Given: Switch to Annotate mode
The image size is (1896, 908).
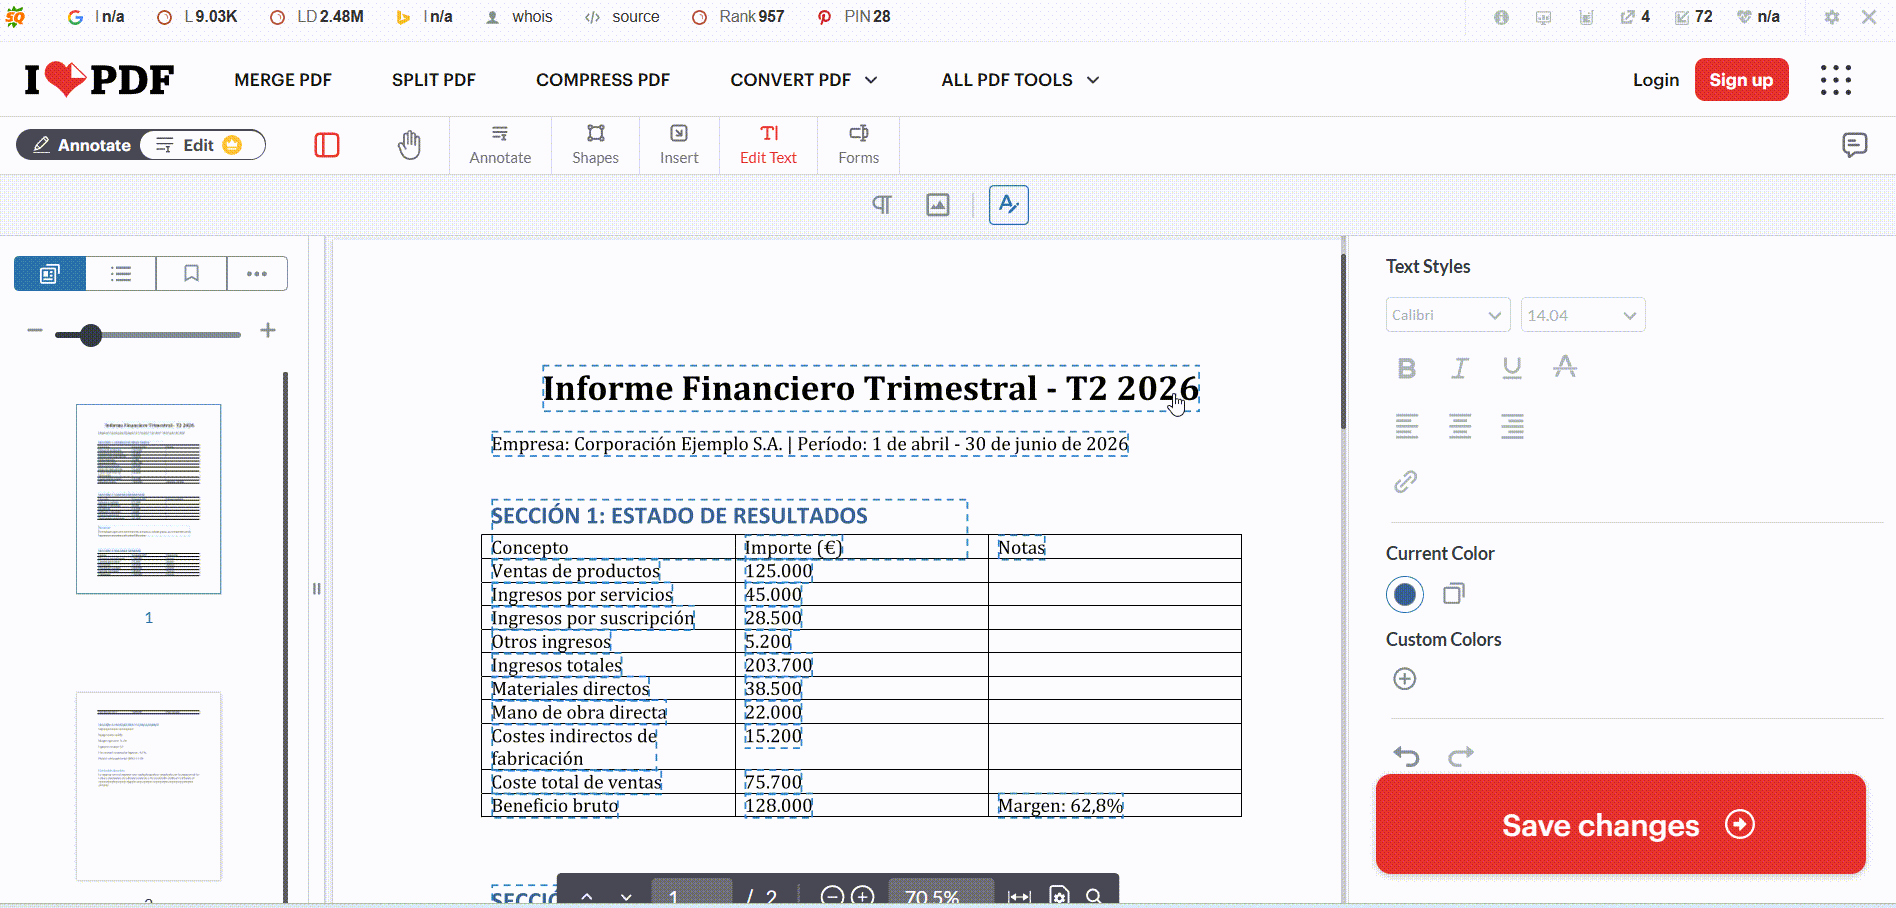Looking at the screenshot, I should (82, 145).
